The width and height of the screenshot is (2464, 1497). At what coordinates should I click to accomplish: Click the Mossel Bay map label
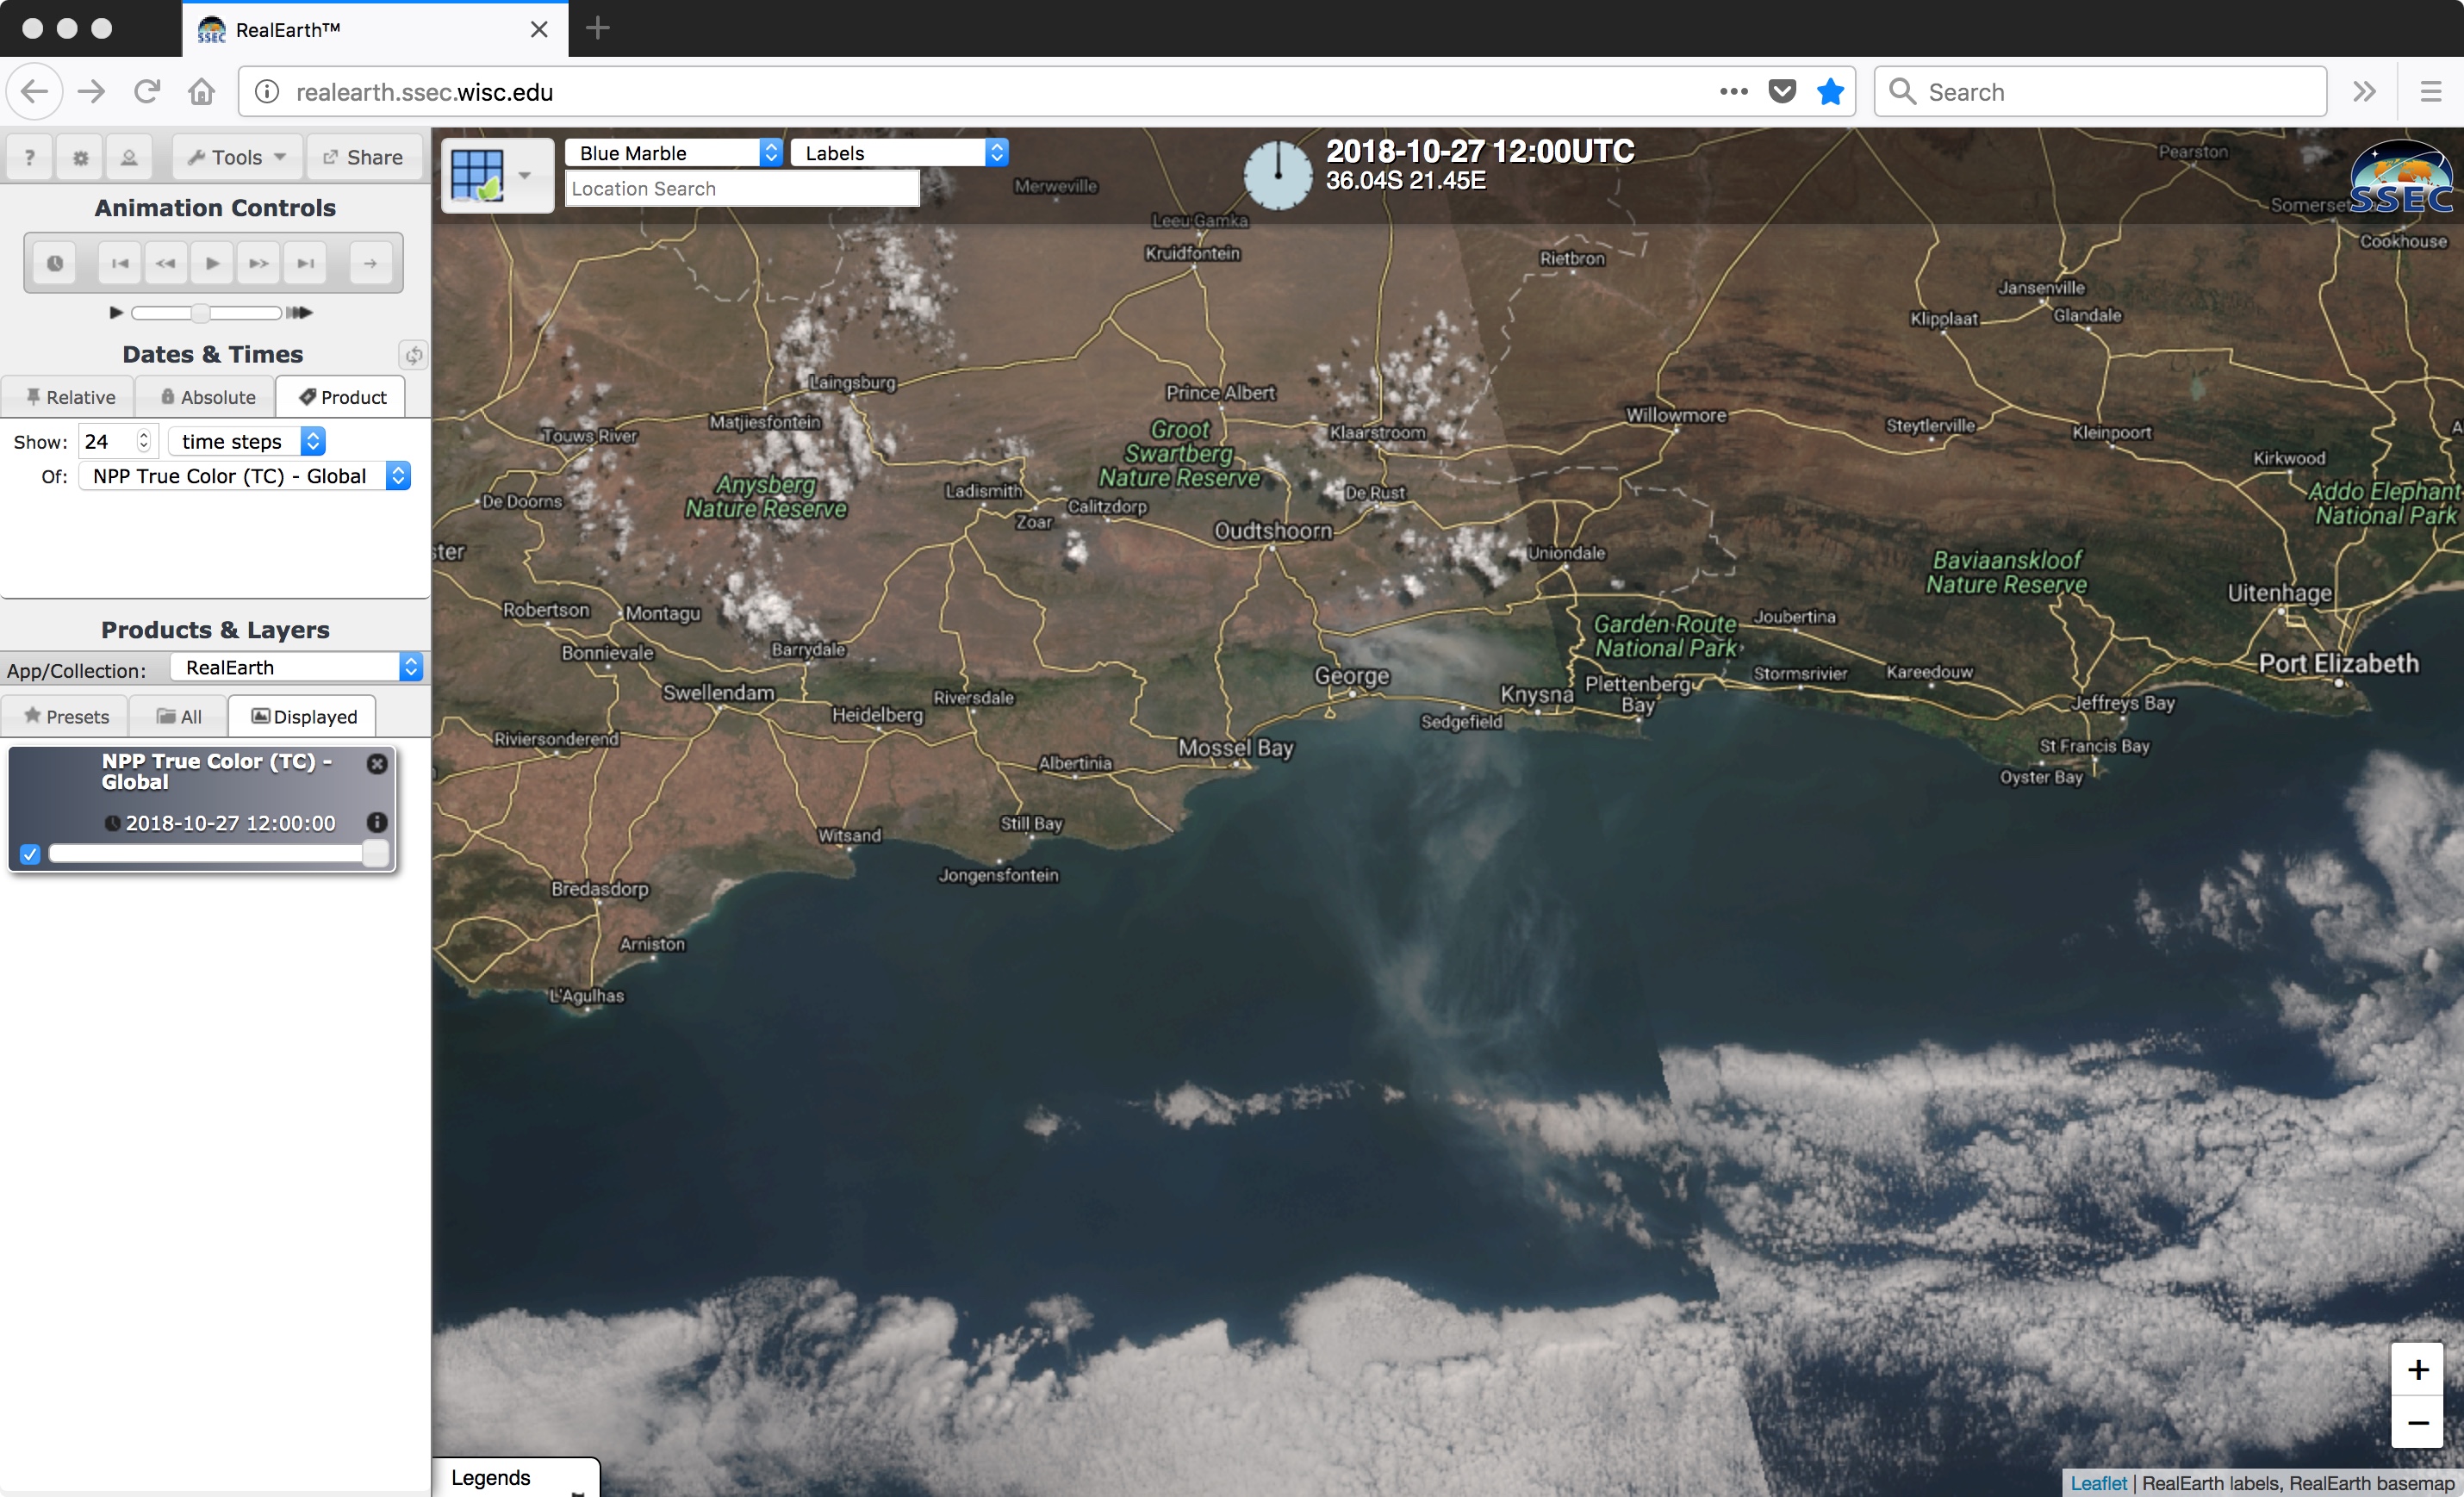click(x=1235, y=747)
